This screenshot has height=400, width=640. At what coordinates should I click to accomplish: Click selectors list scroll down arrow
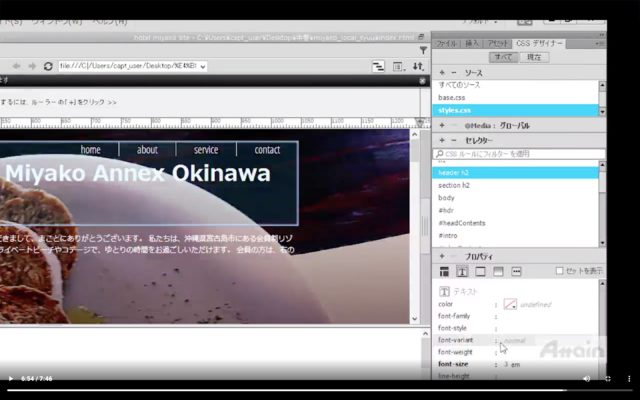coord(602,243)
